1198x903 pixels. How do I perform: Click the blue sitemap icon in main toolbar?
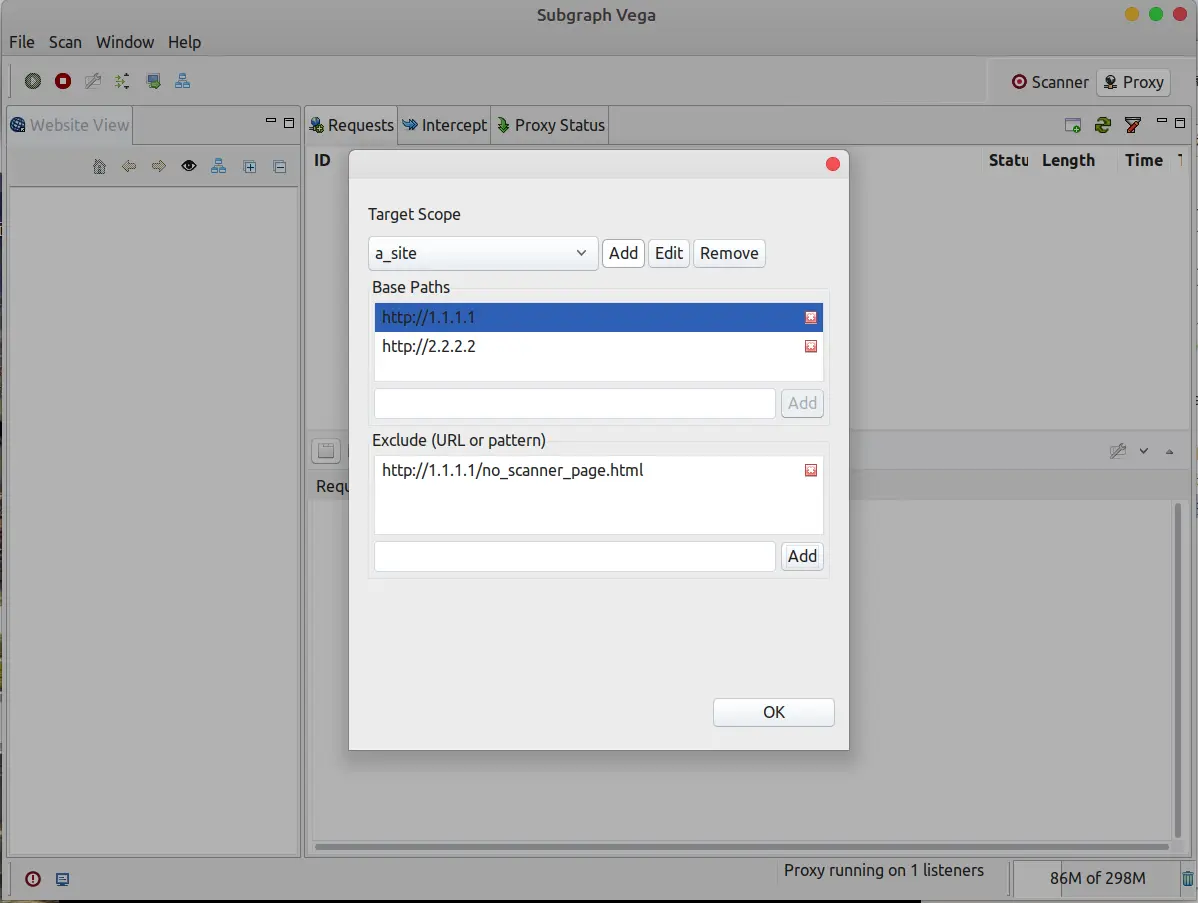point(183,81)
